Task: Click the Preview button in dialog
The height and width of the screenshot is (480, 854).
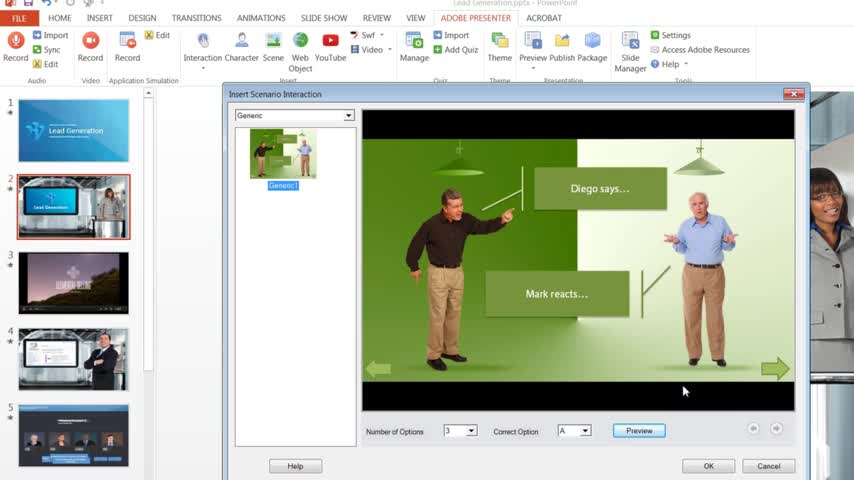Action: point(639,431)
